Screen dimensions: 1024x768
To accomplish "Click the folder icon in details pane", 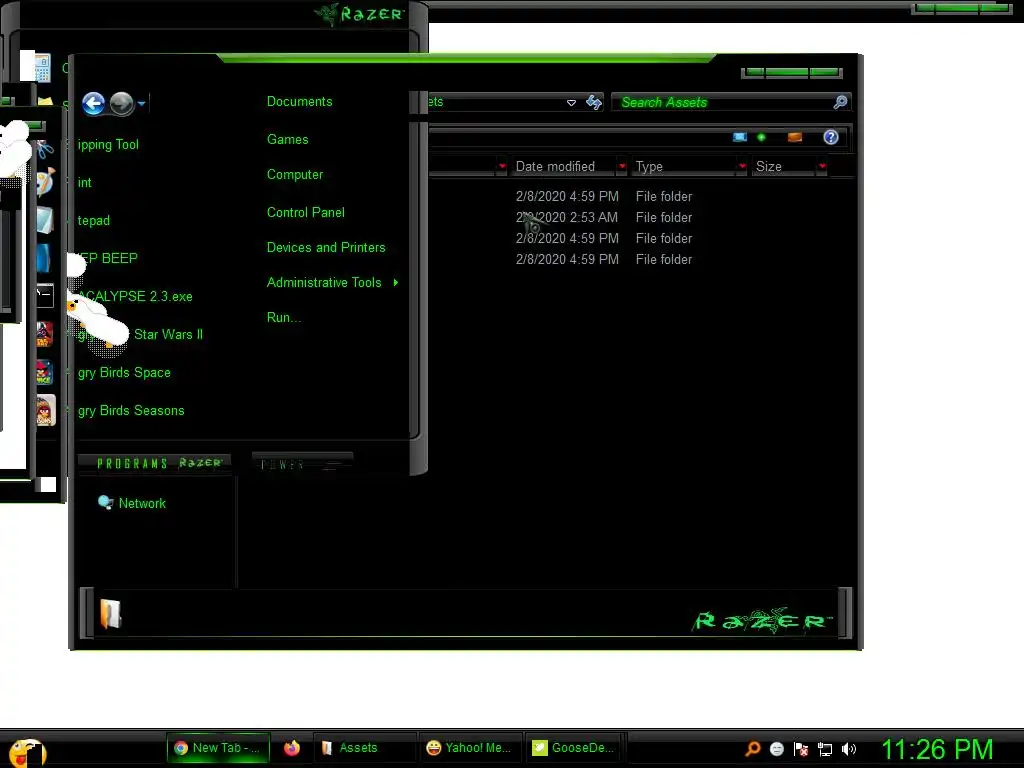I will [110, 614].
